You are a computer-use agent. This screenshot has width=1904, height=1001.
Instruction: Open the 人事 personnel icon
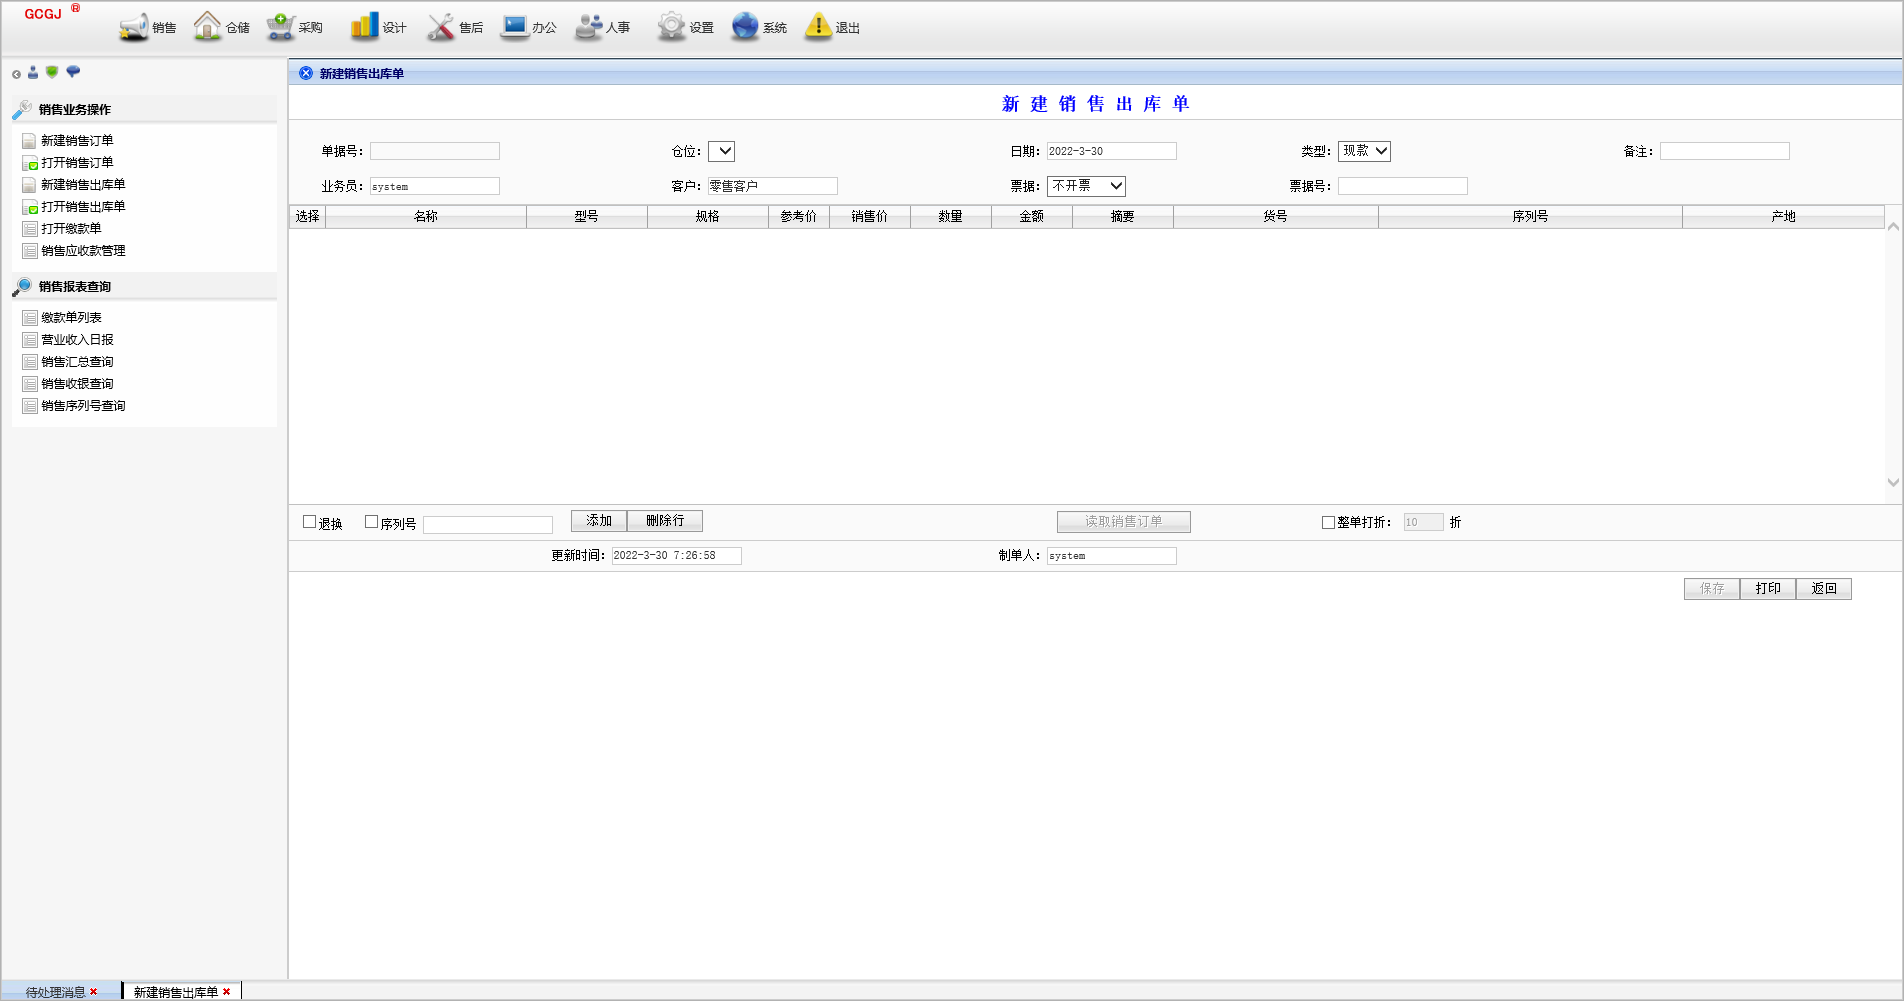click(x=589, y=27)
